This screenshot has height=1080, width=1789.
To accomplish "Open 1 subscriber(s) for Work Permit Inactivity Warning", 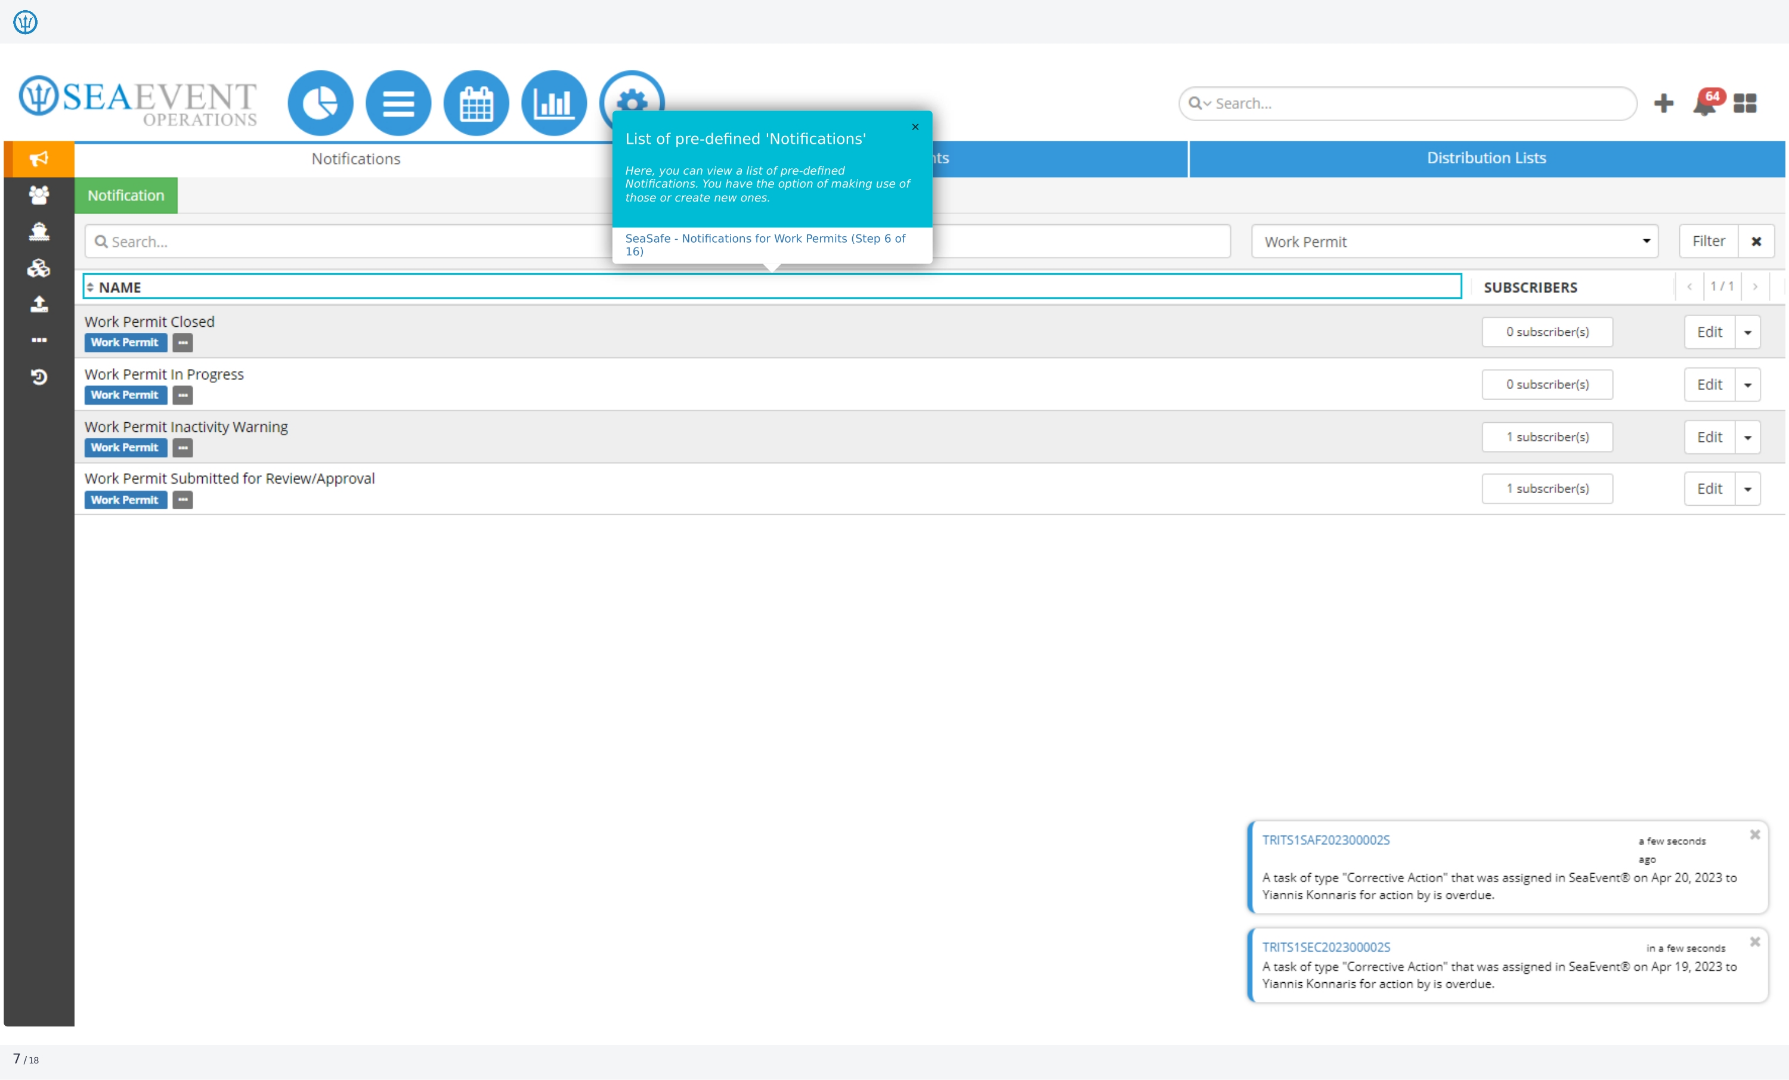I will tap(1547, 437).
